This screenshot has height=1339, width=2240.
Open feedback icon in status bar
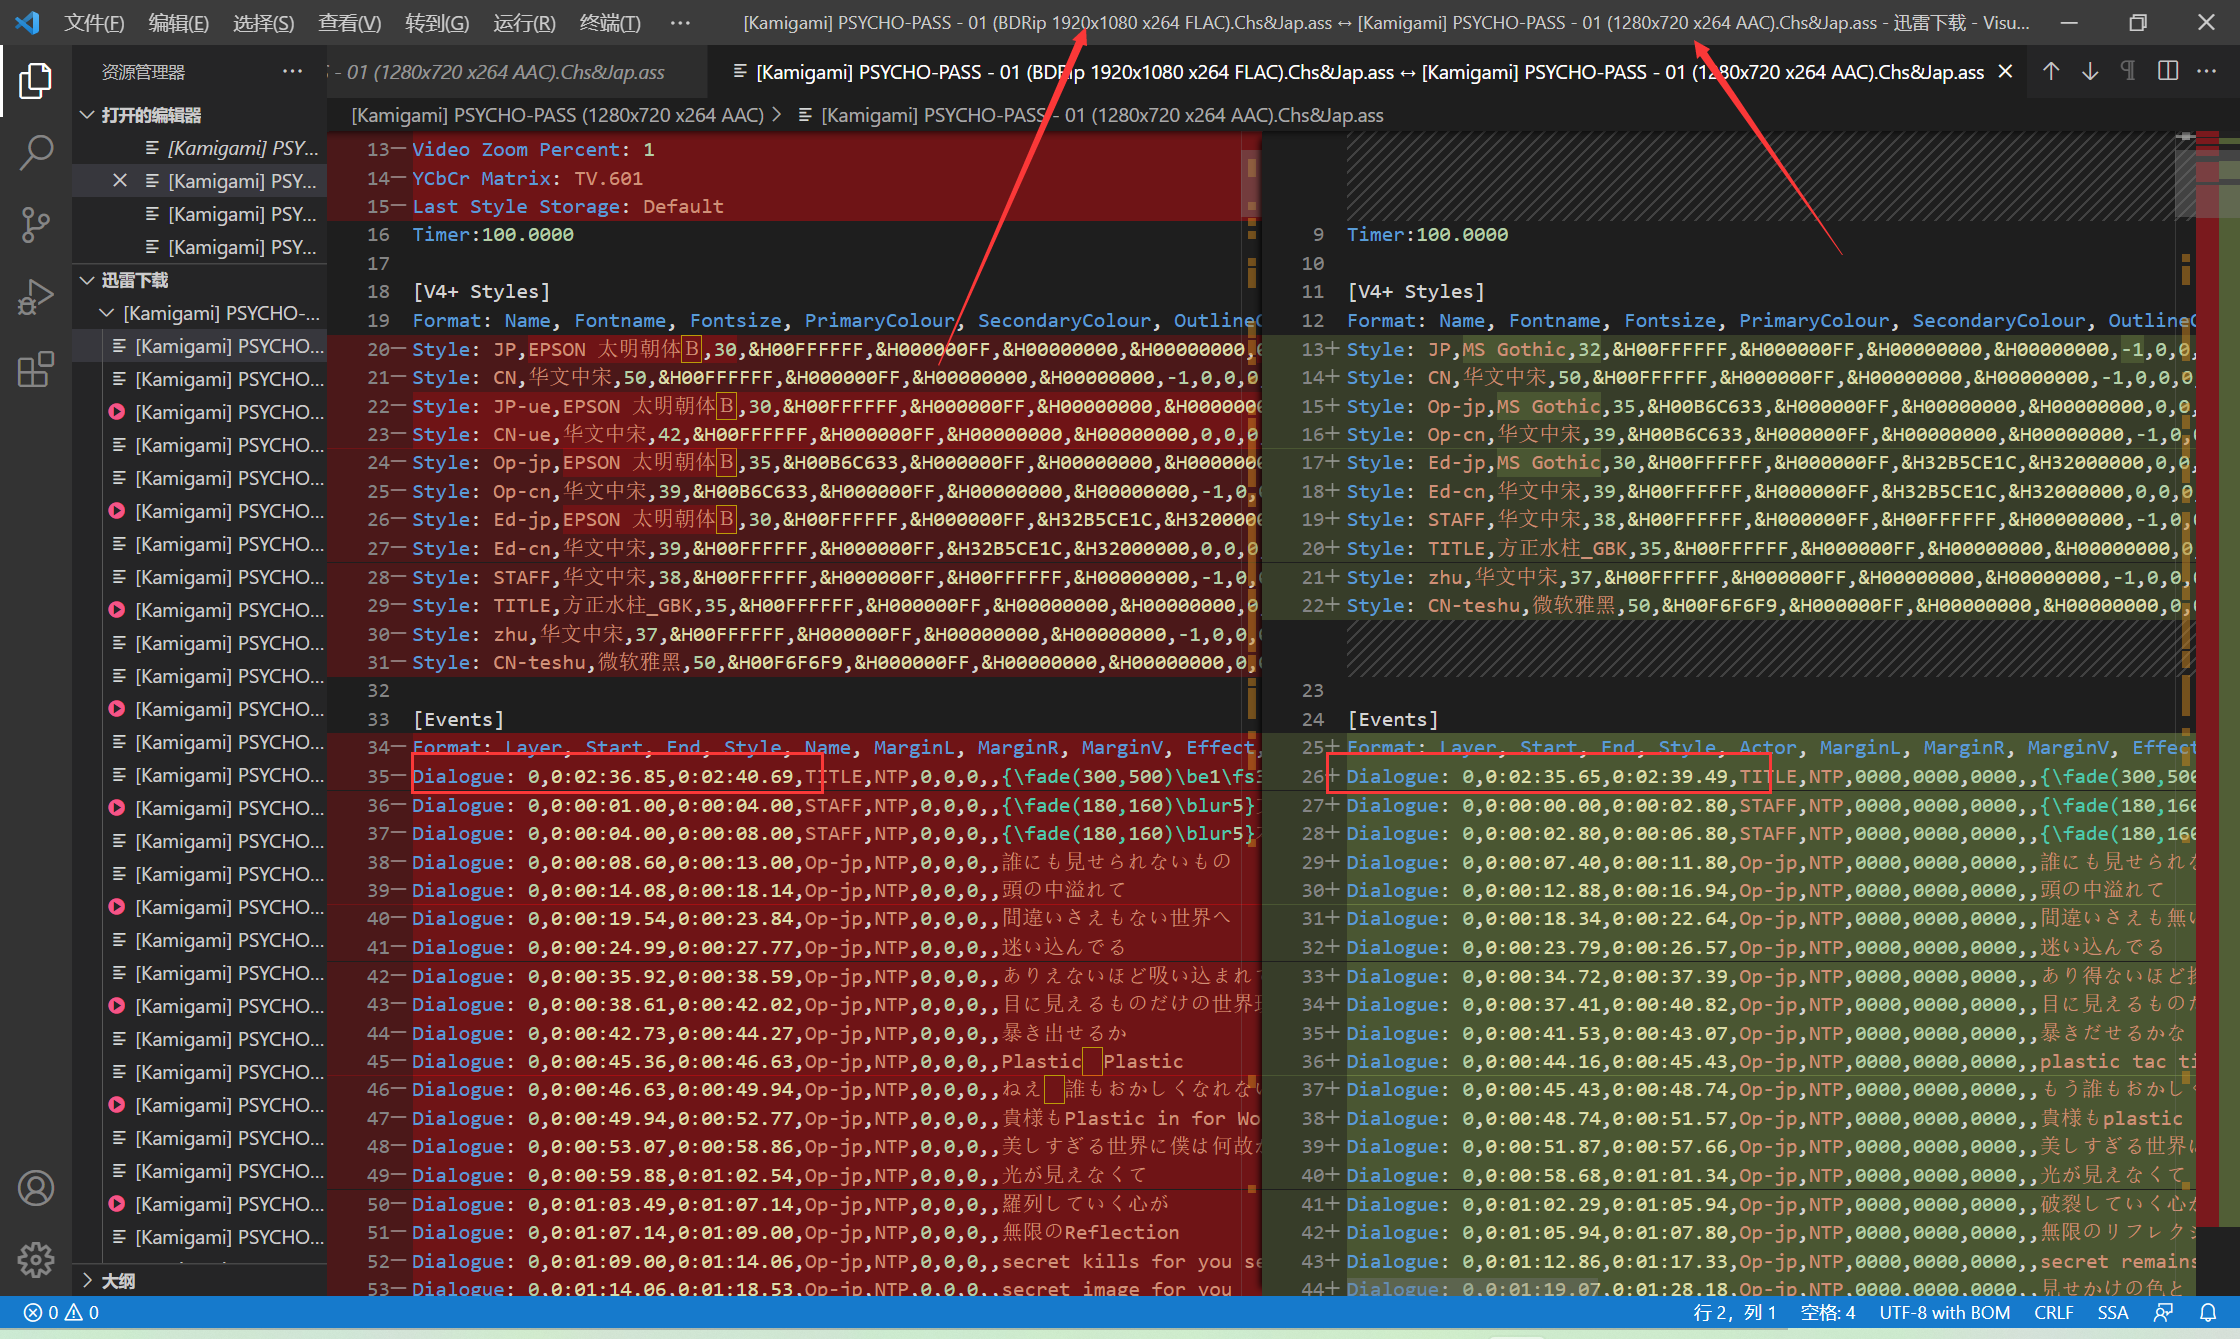pyautogui.click(x=2164, y=1312)
